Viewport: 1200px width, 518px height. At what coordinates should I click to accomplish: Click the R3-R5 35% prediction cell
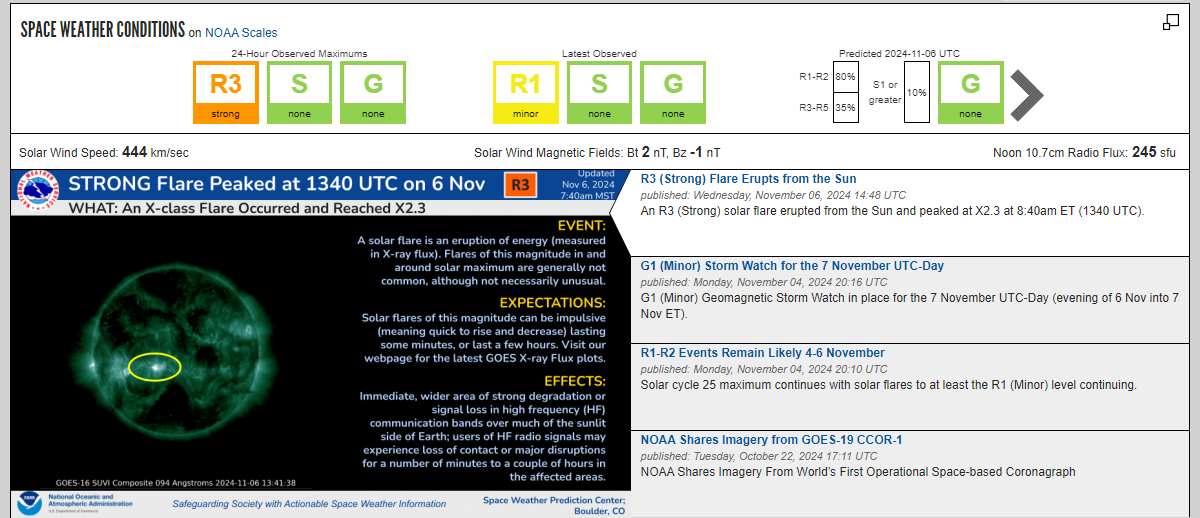click(x=845, y=107)
